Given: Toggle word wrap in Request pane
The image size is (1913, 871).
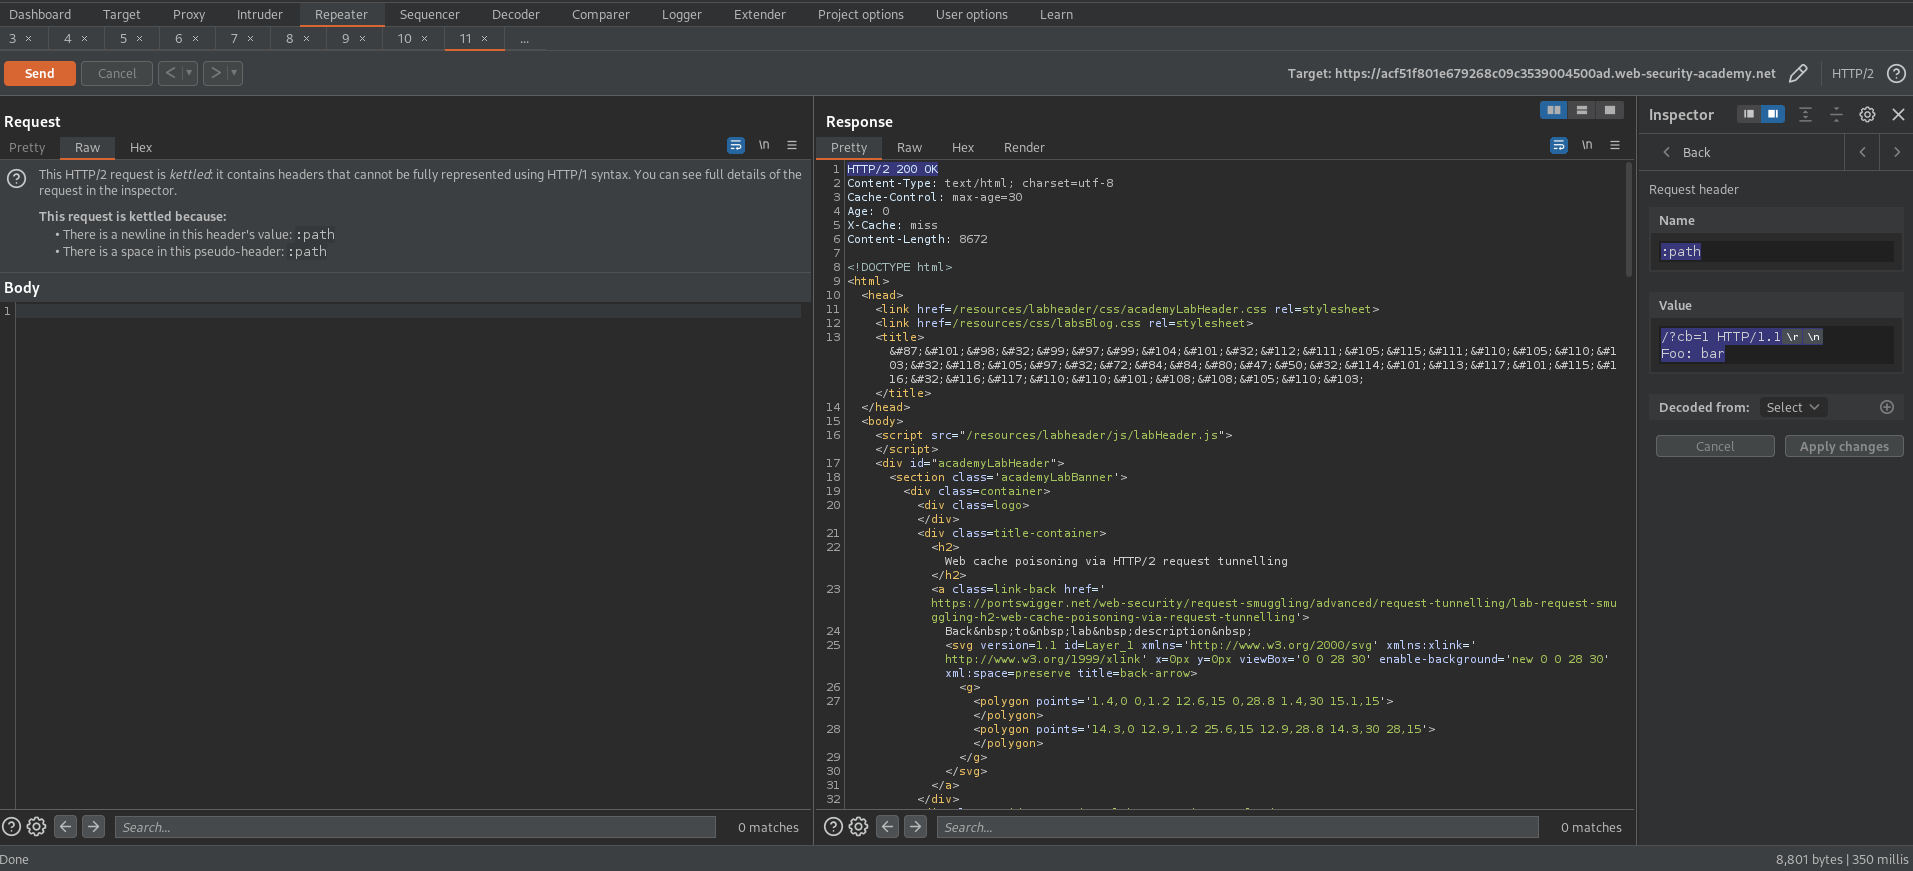Looking at the screenshot, I should pyautogui.click(x=736, y=145).
